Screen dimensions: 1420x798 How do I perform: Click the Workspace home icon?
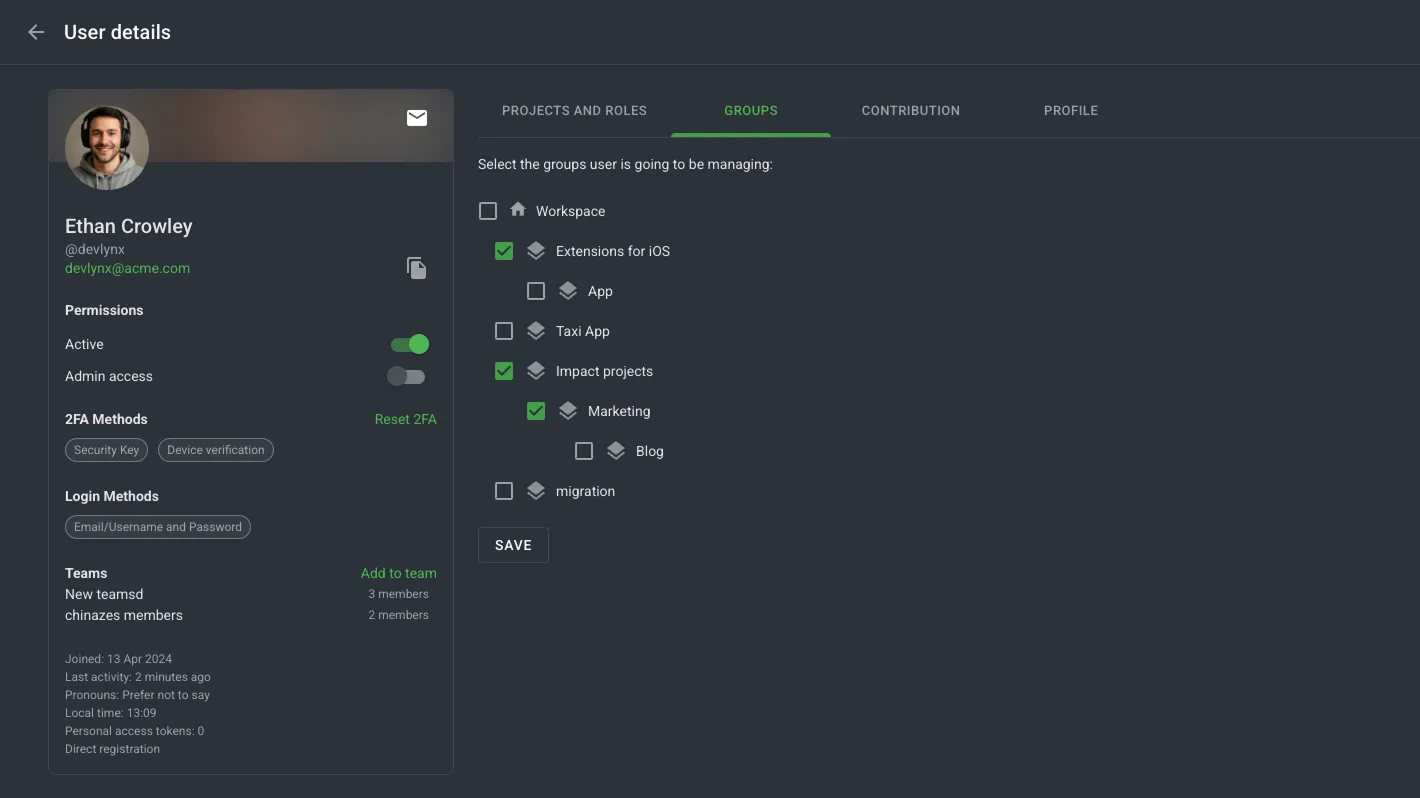coord(518,210)
